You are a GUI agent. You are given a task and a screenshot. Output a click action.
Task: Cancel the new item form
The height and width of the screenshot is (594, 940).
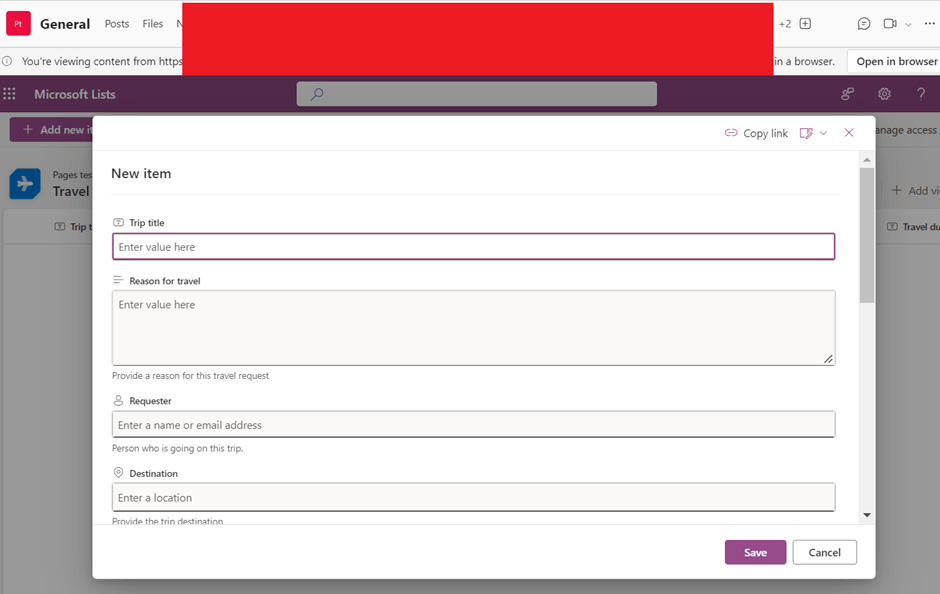tap(824, 552)
